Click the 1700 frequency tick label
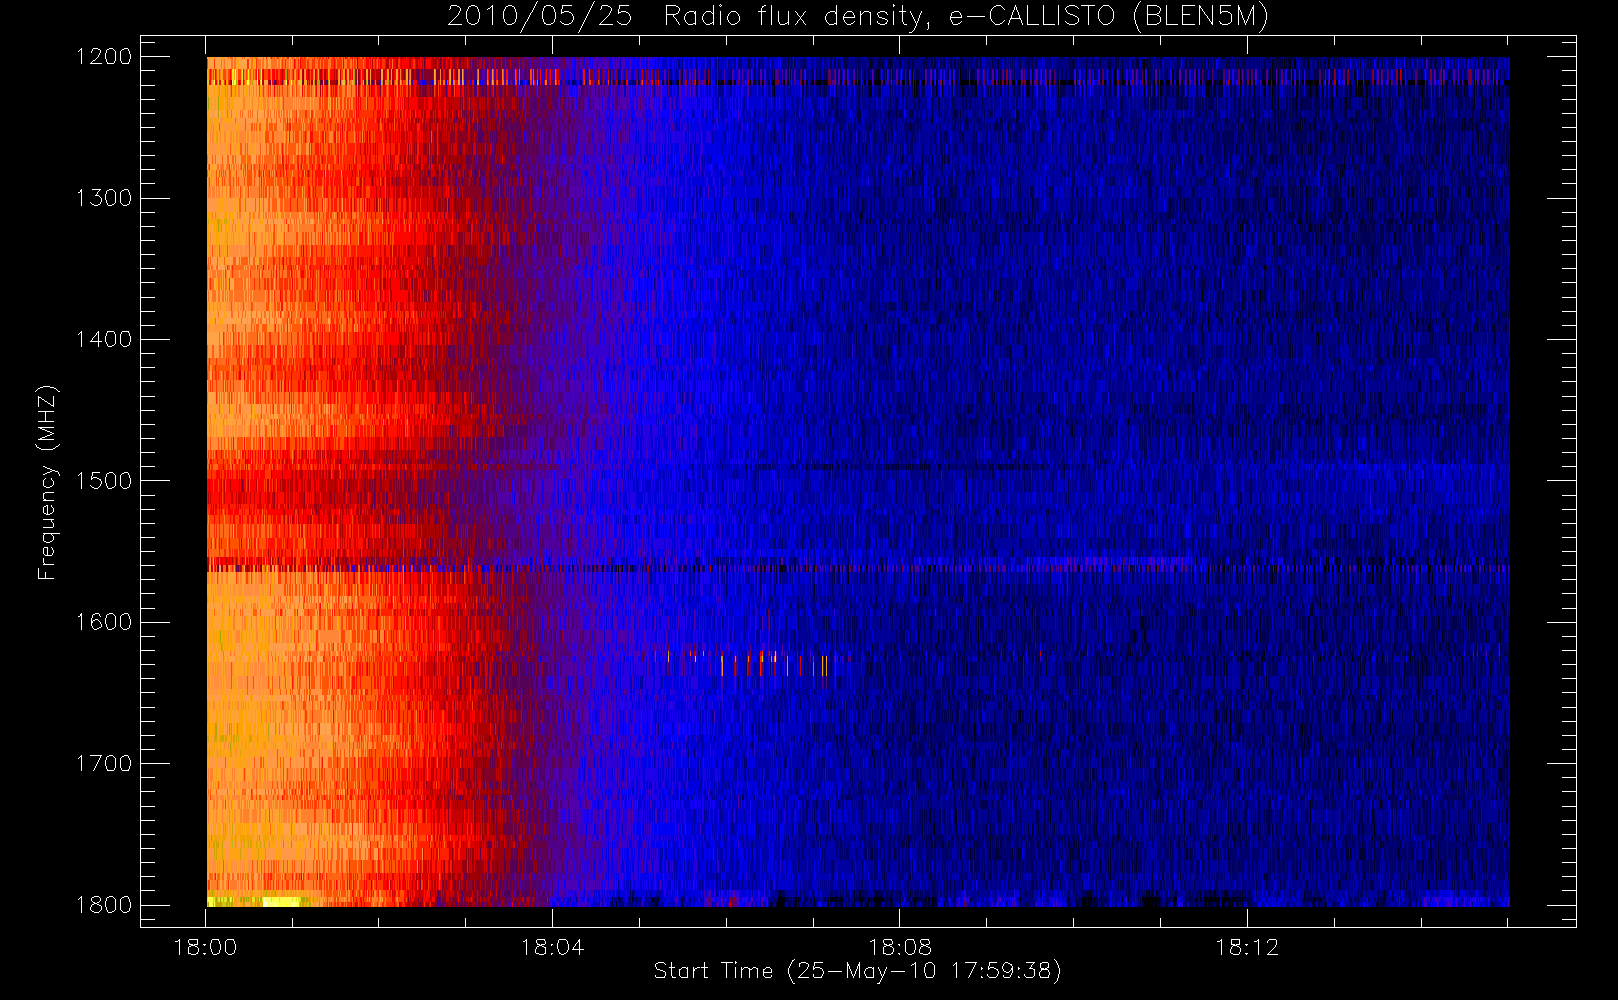This screenshot has width=1618, height=1000. (x=105, y=764)
